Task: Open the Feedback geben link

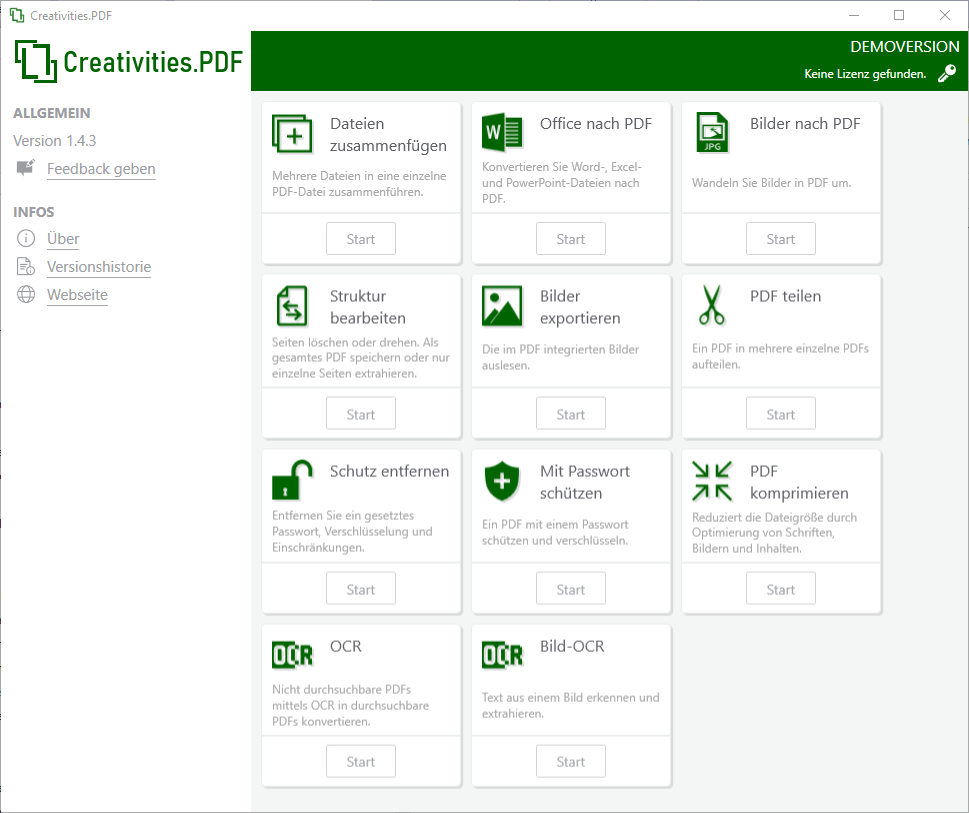Action: click(x=101, y=169)
